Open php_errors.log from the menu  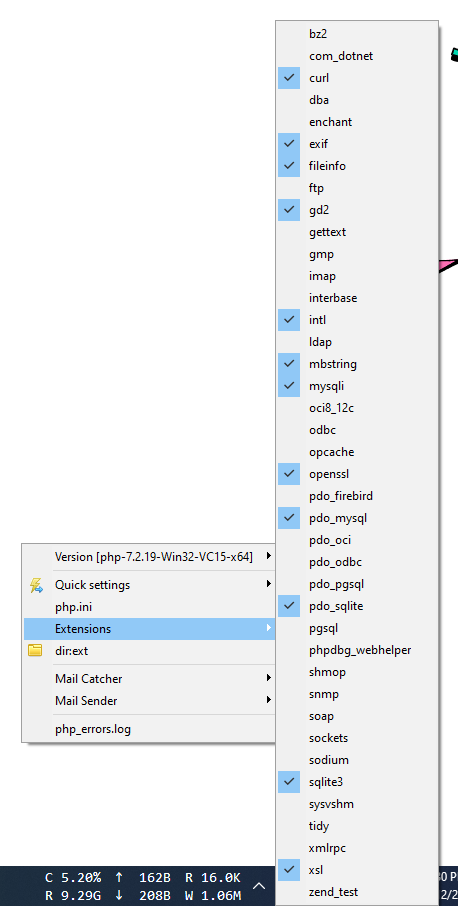pyautogui.click(x=149, y=729)
